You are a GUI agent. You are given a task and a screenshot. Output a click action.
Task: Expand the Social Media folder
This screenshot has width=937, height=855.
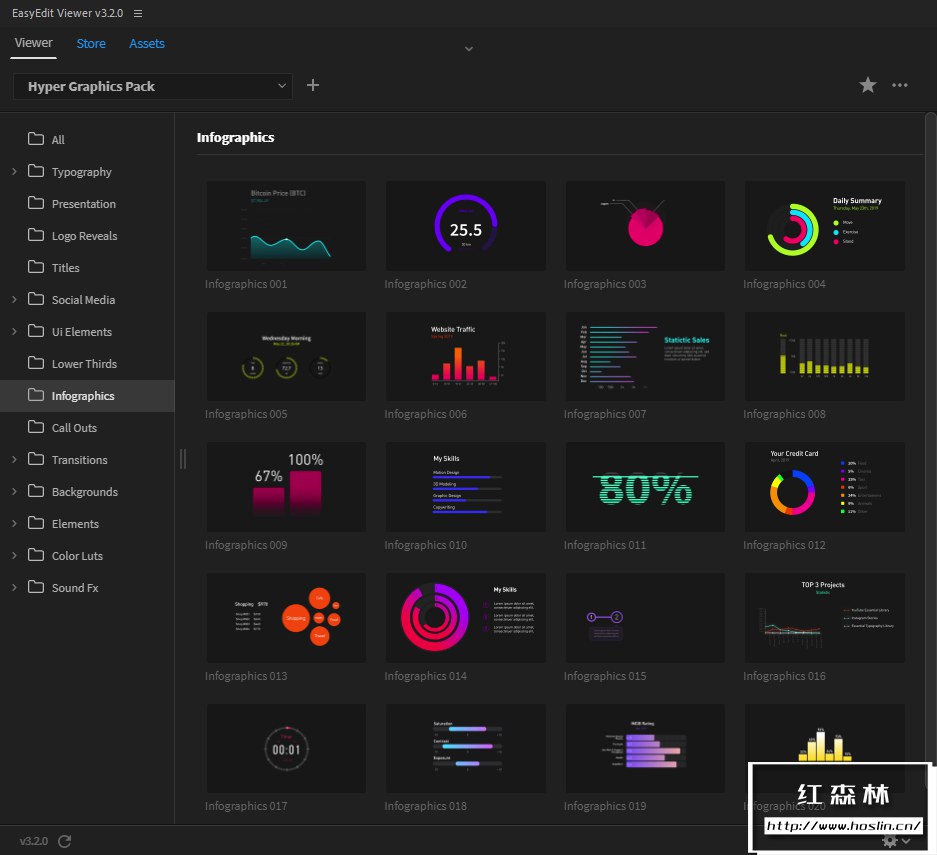14,299
